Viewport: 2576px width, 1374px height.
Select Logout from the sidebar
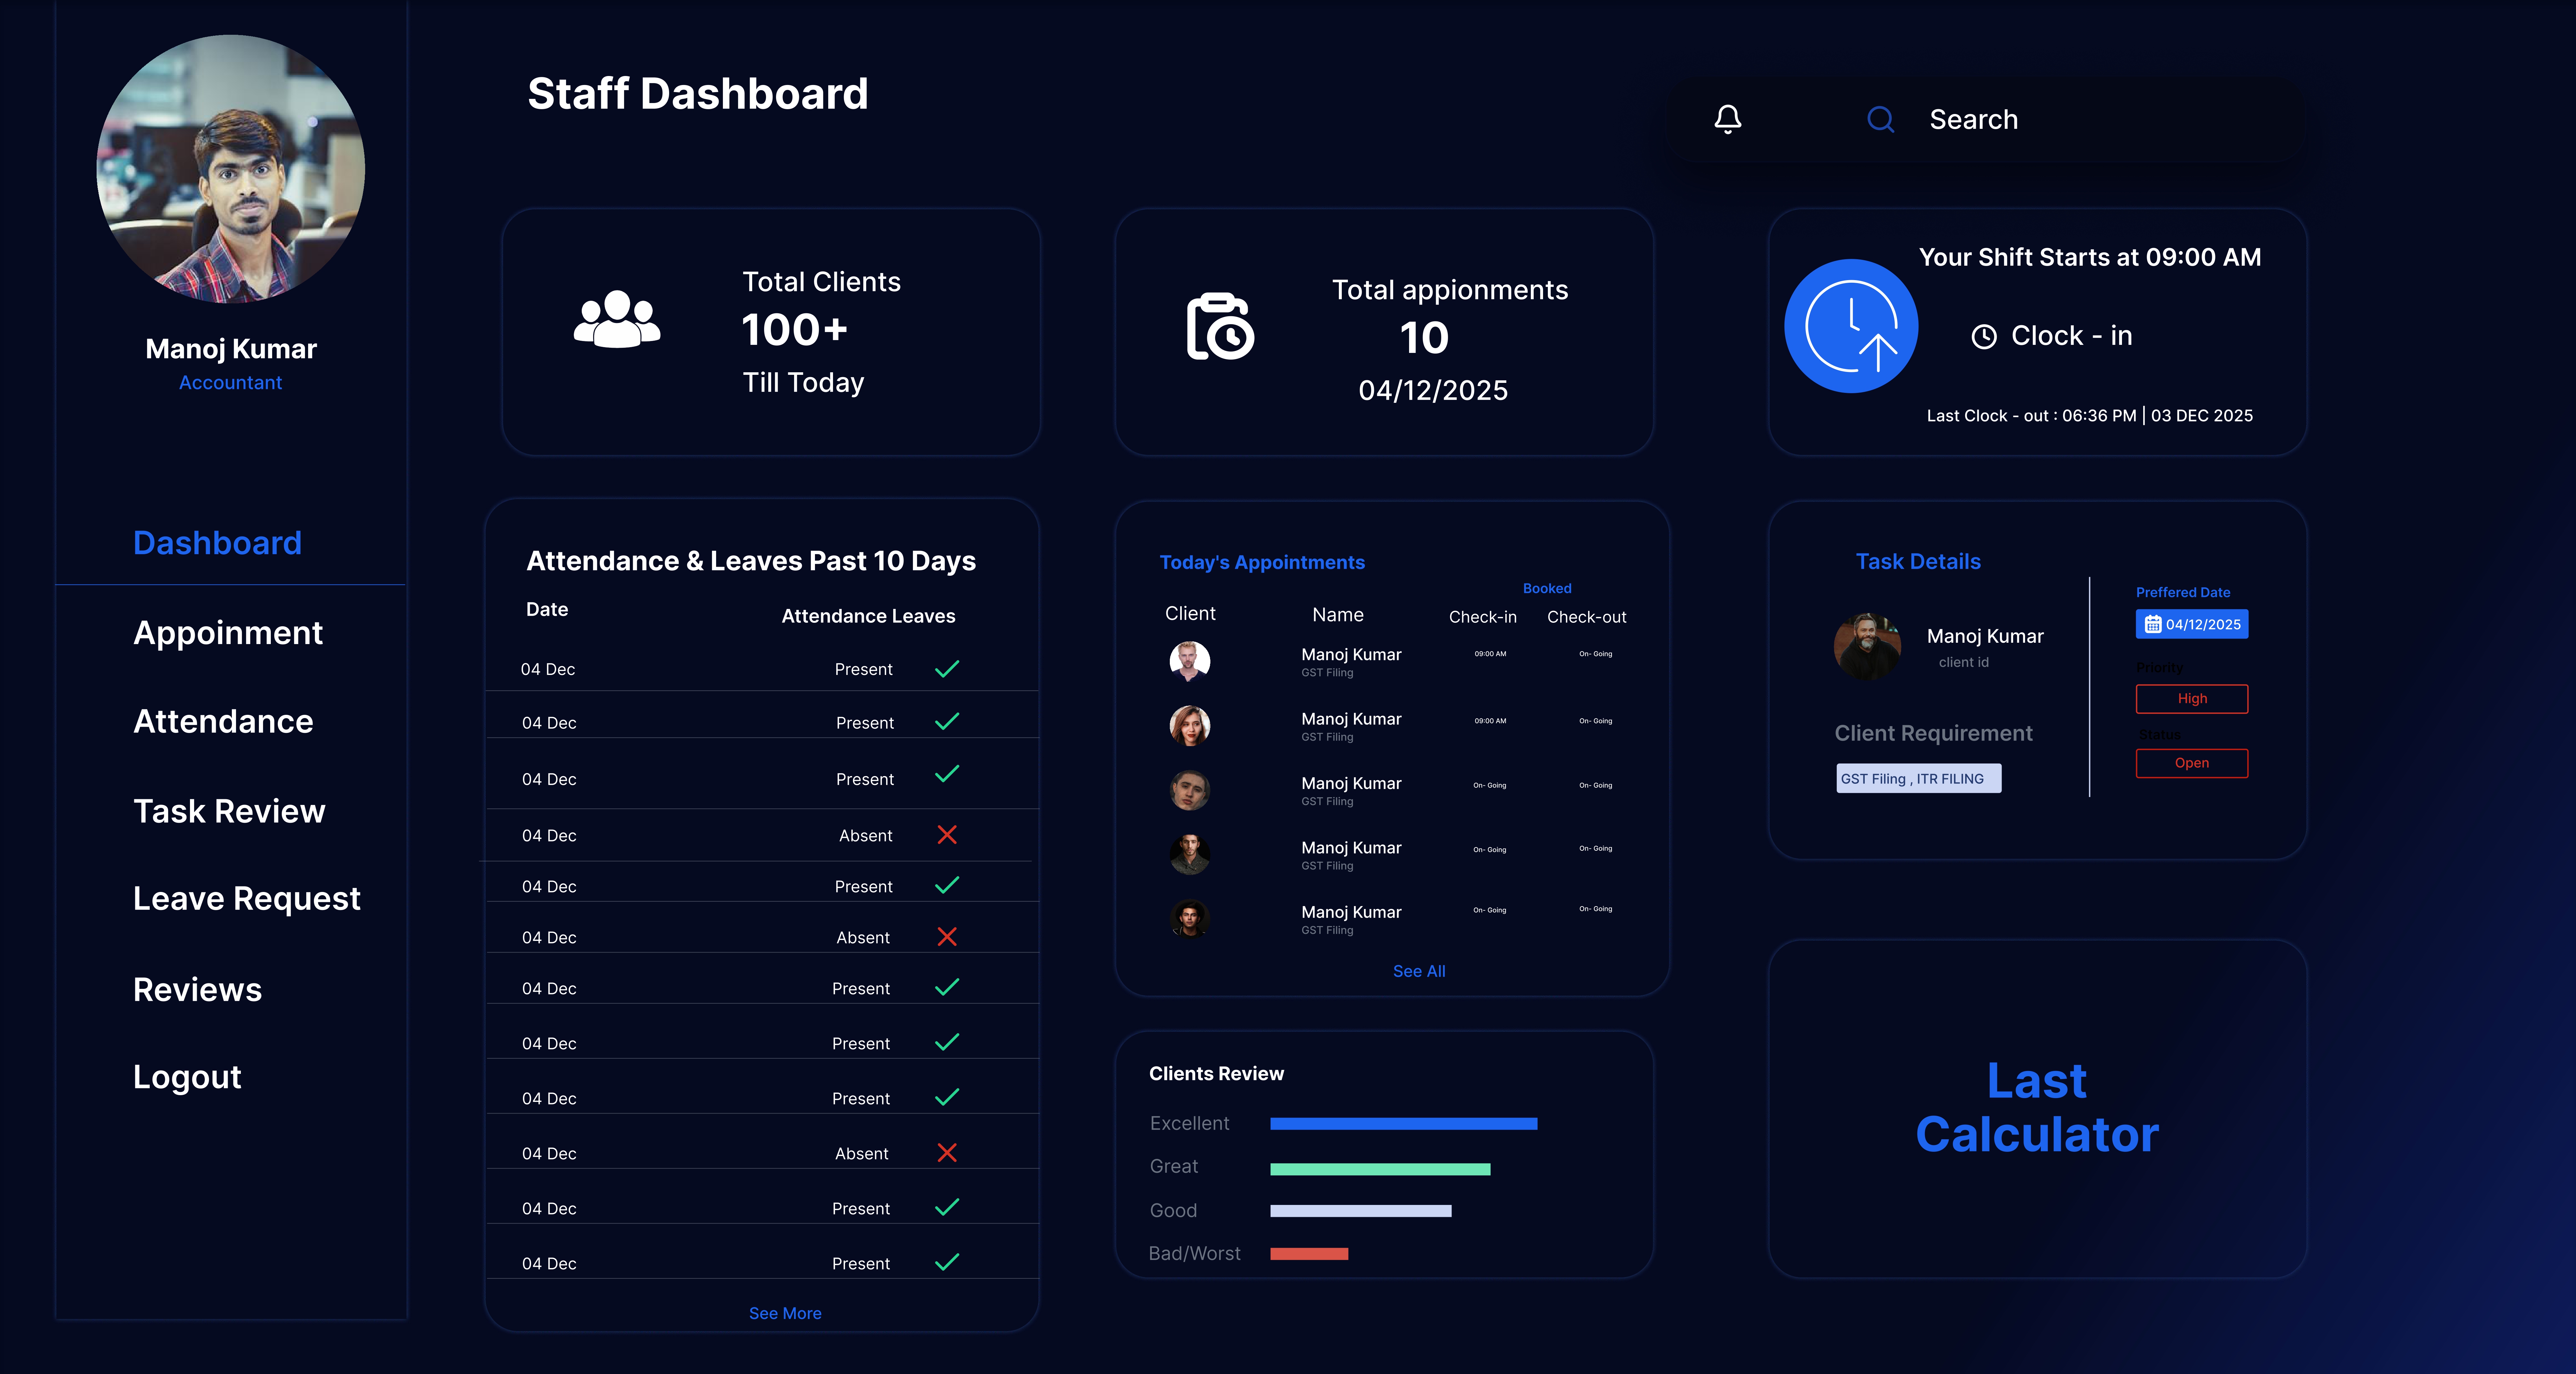pos(187,1077)
